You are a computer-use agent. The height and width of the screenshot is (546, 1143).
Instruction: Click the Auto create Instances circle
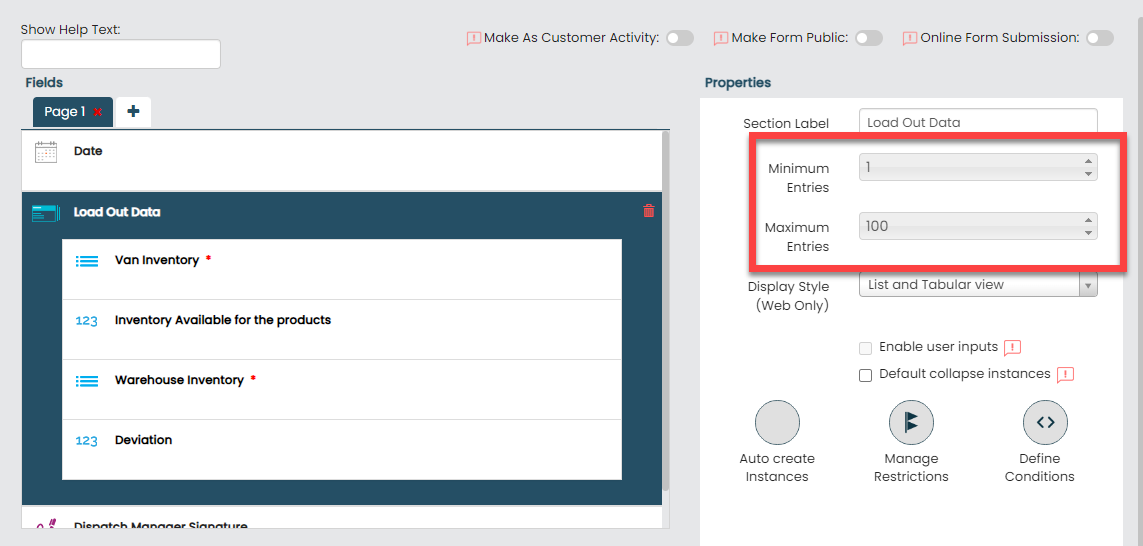(x=777, y=422)
